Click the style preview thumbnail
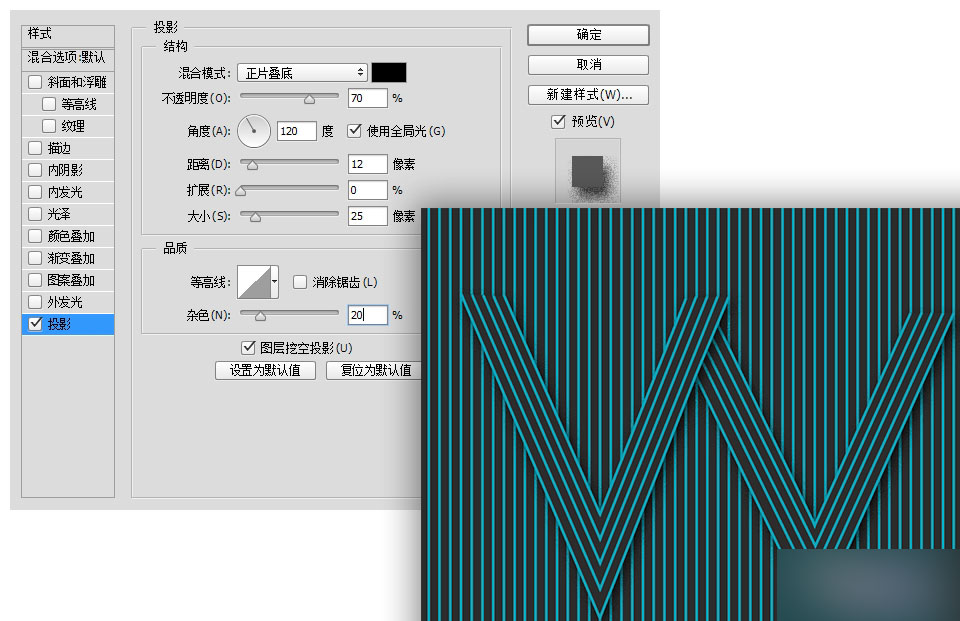Screen dimensions: 960x621 pos(588,171)
